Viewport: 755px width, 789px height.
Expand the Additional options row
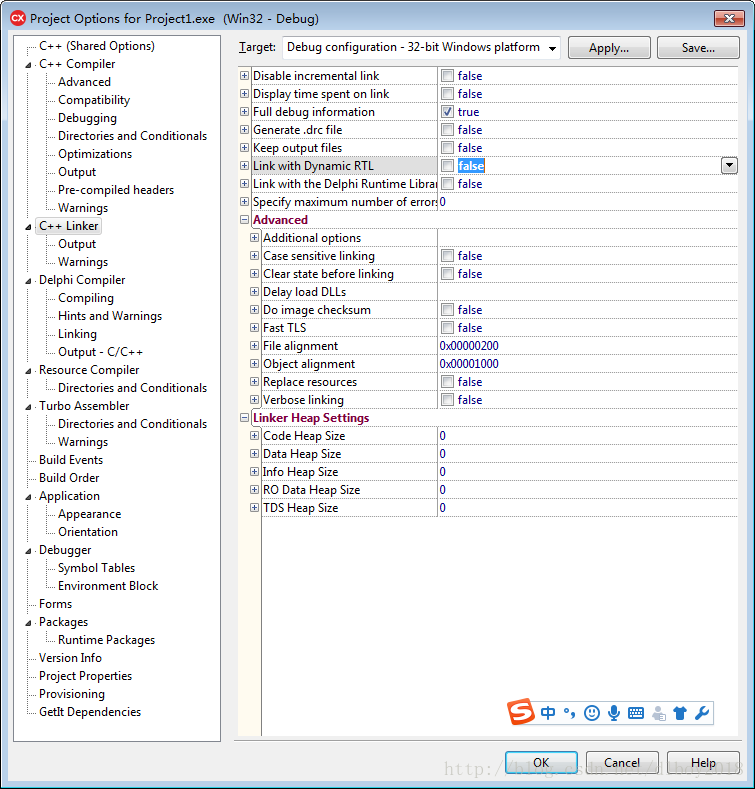[x=255, y=238]
